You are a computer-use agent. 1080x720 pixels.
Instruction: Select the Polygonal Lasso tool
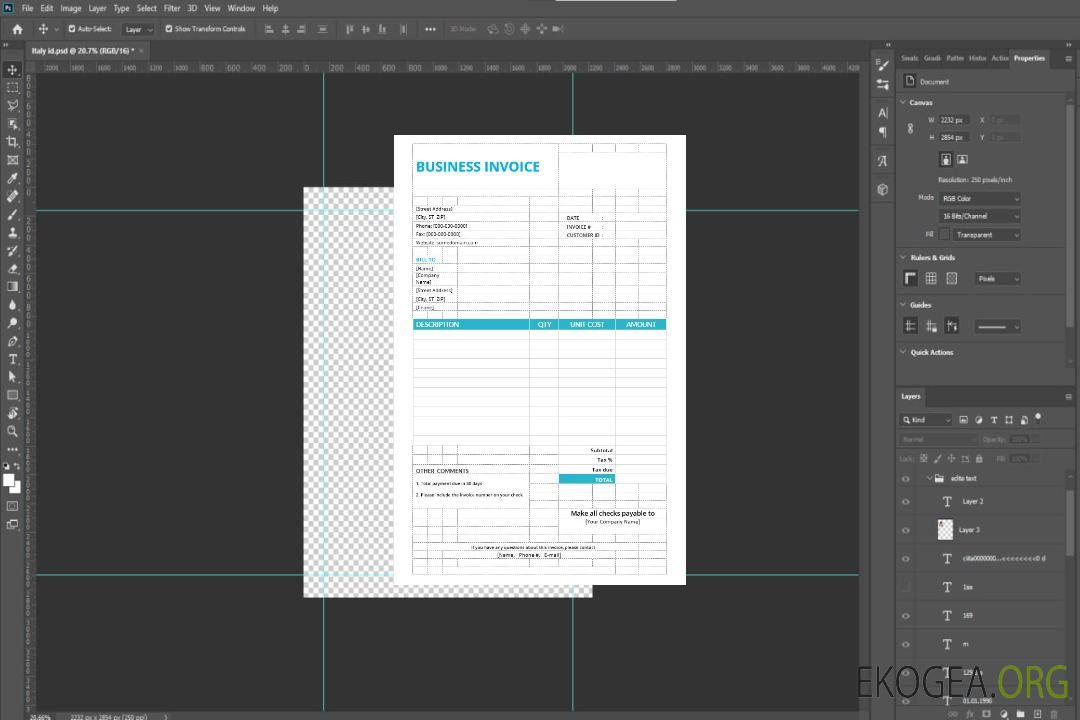(x=12, y=105)
